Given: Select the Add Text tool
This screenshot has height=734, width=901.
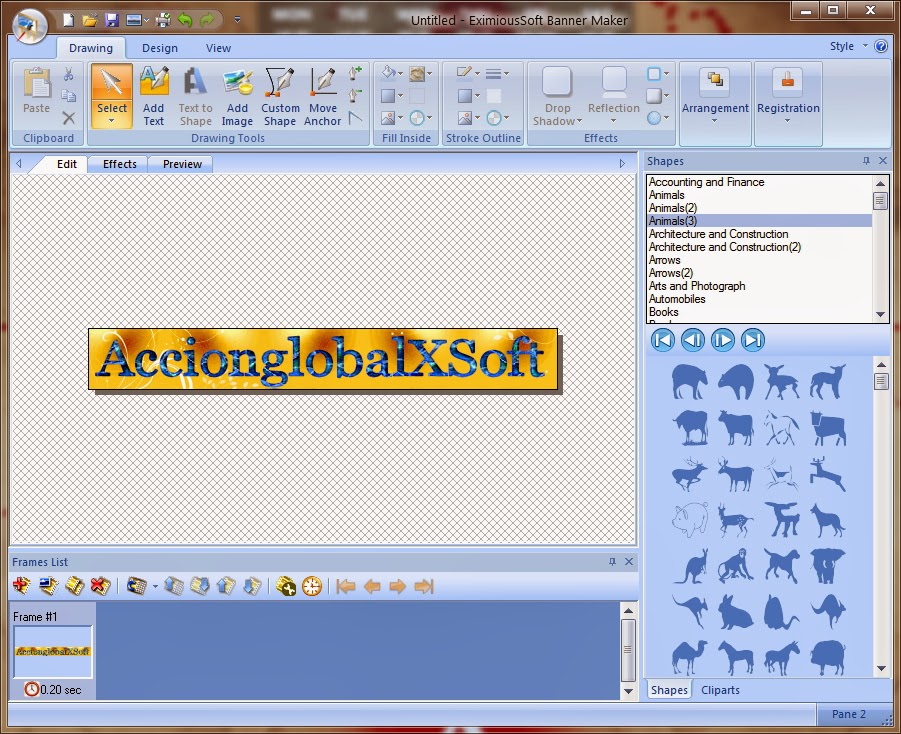Looking at the screenshot, I should click(153, 95).
